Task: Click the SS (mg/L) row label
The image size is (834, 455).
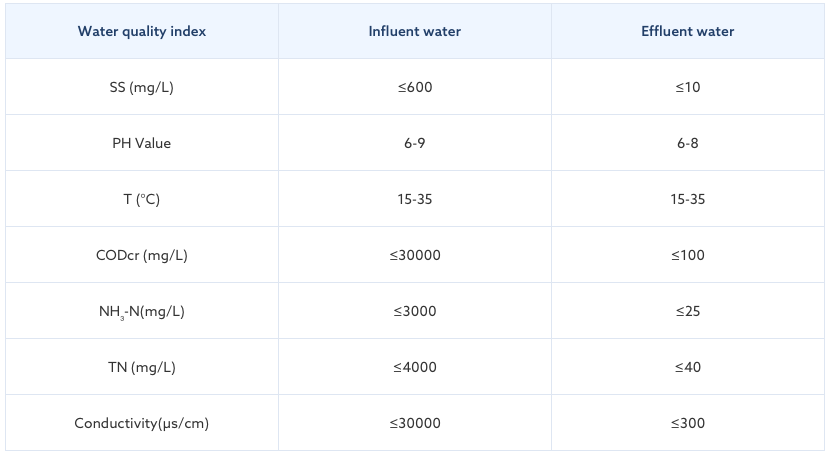Action: (x=142, y=87)
